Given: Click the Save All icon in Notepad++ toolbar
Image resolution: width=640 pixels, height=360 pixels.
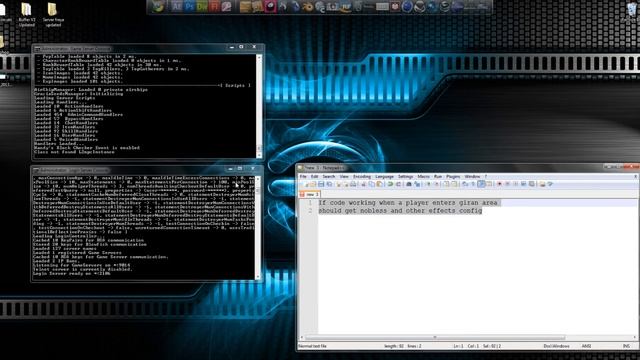Looking at the screenshot, I should pos(329,184).
